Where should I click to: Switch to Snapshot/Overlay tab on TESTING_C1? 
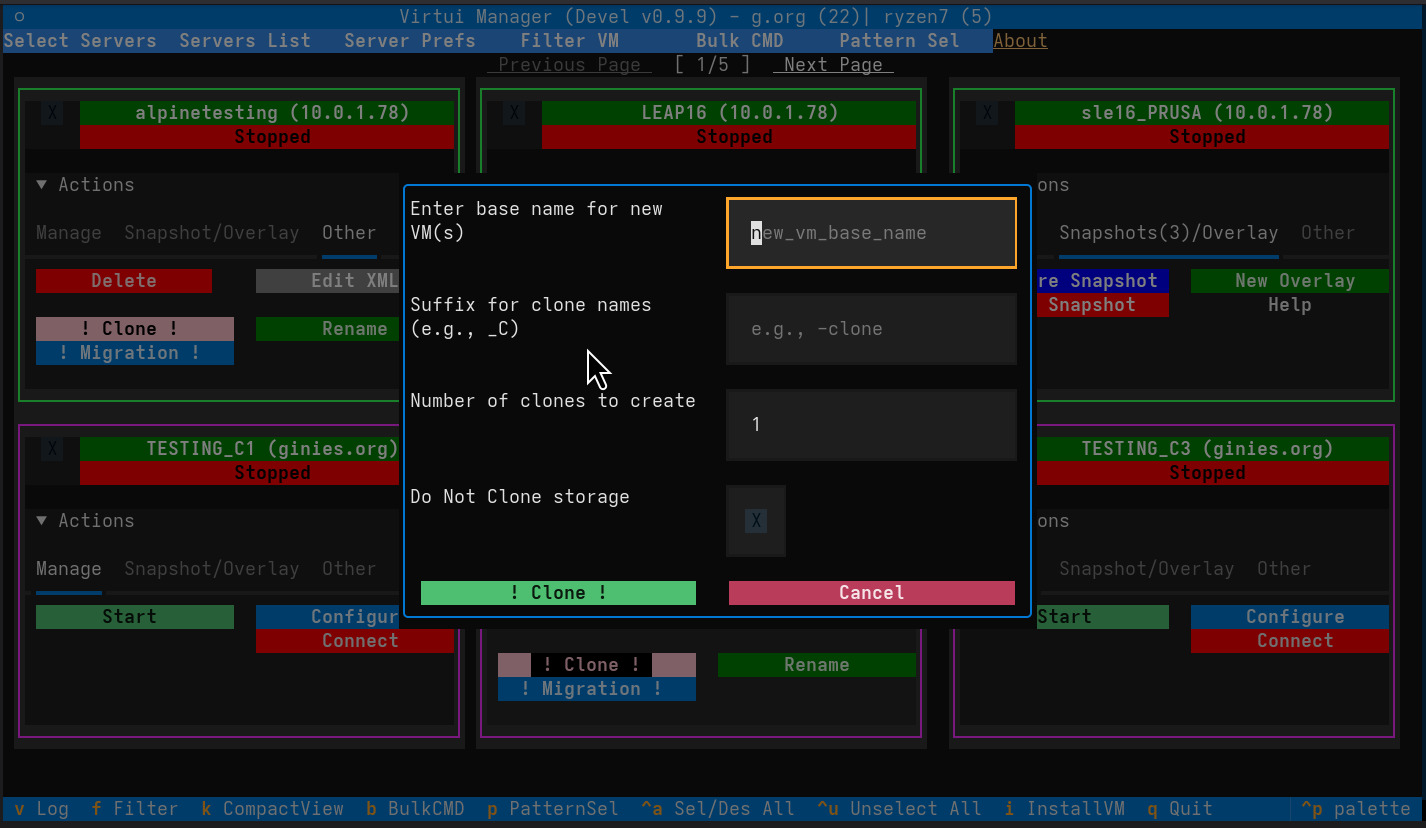[x=211, y=568]
